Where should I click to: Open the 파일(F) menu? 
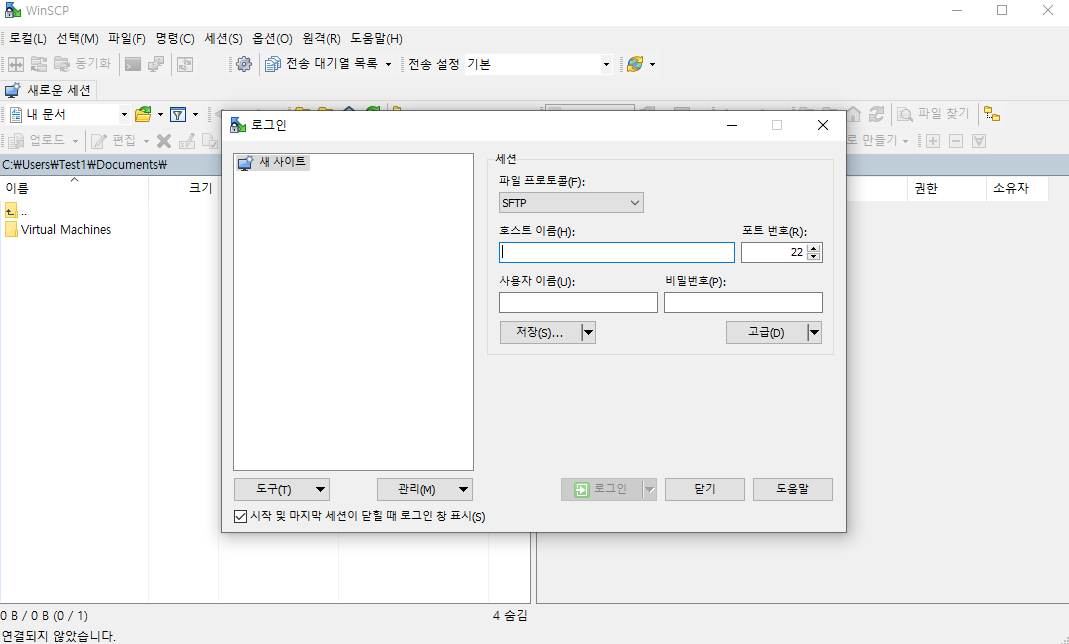pyautogui.click(x=127, y=39)
